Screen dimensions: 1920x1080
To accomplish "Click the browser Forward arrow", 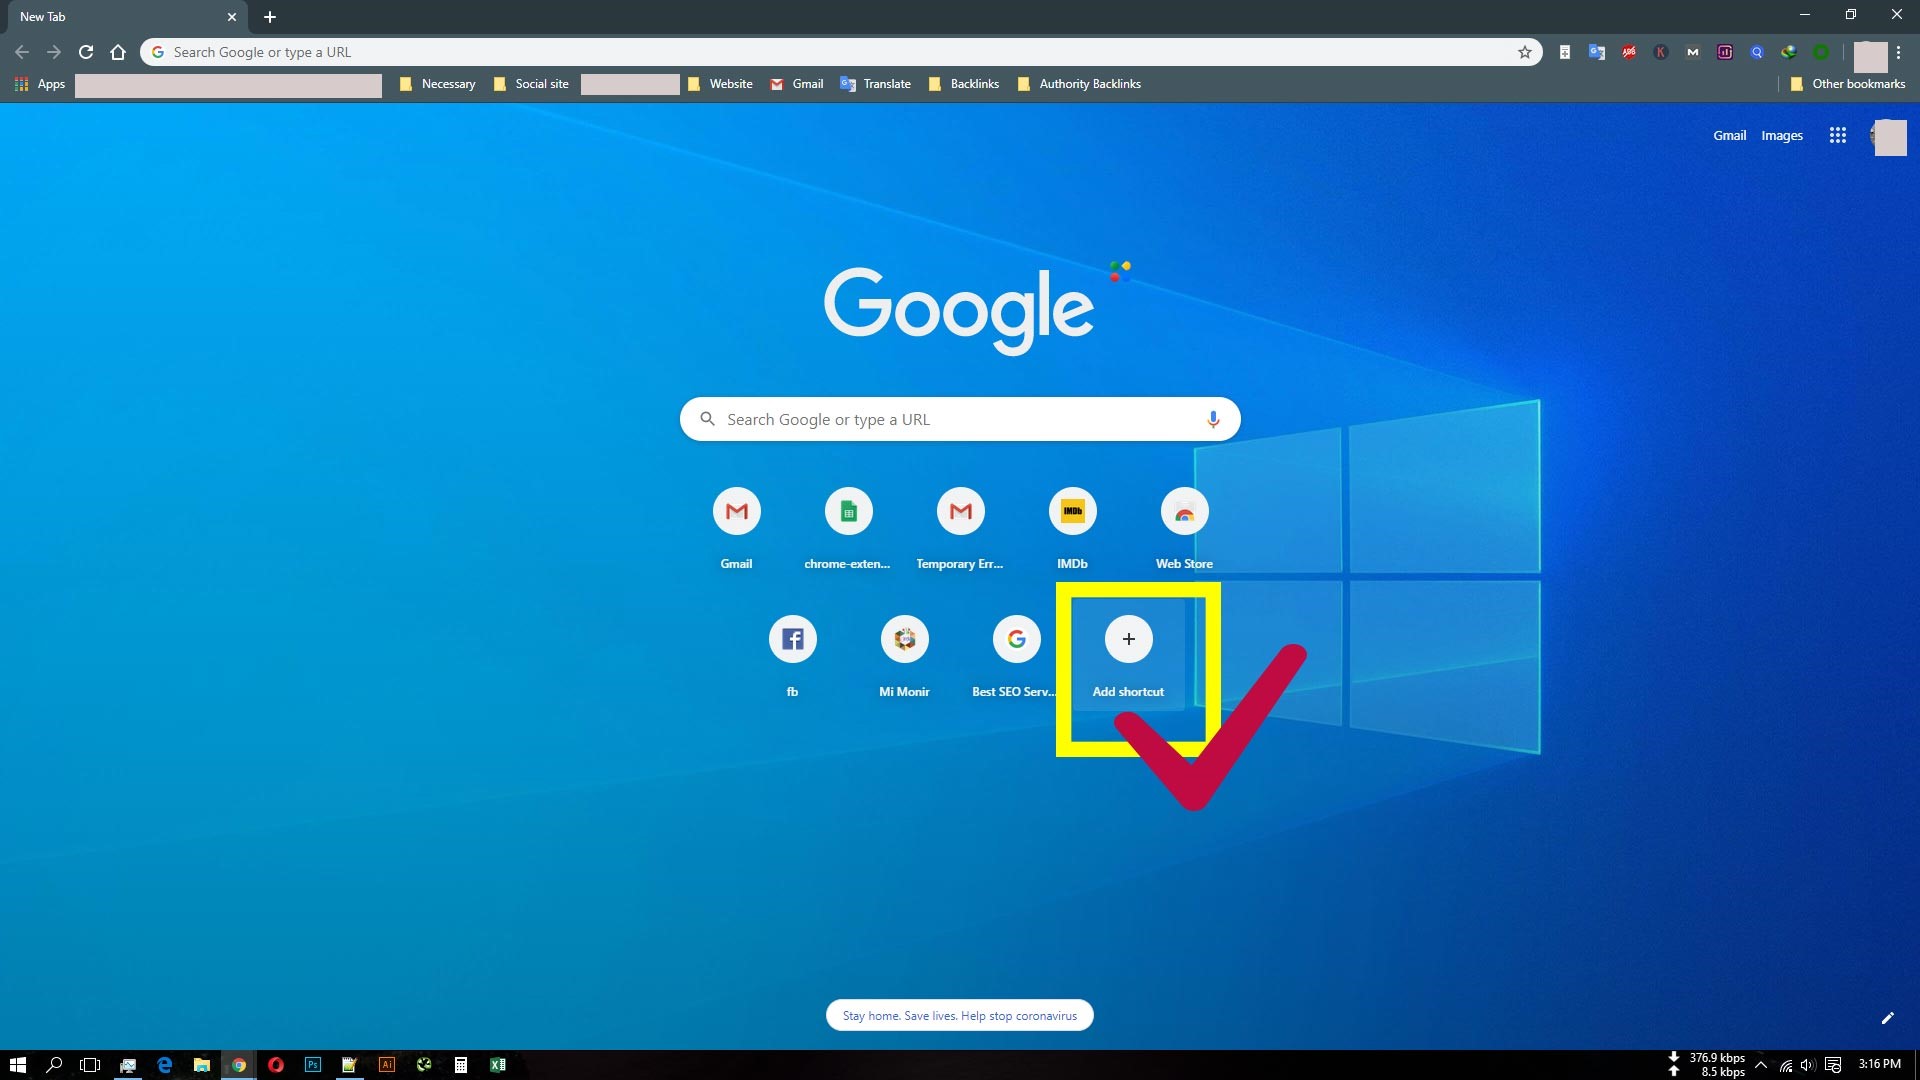I will coord(54,52).
